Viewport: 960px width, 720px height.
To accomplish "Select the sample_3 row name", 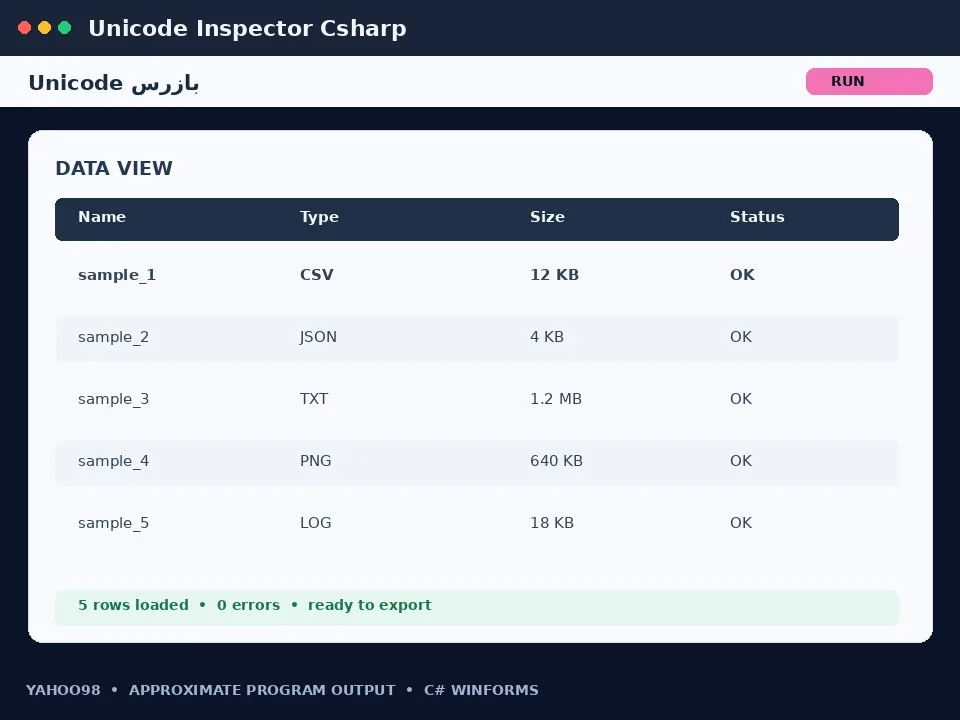I will [x=113, y=399].
